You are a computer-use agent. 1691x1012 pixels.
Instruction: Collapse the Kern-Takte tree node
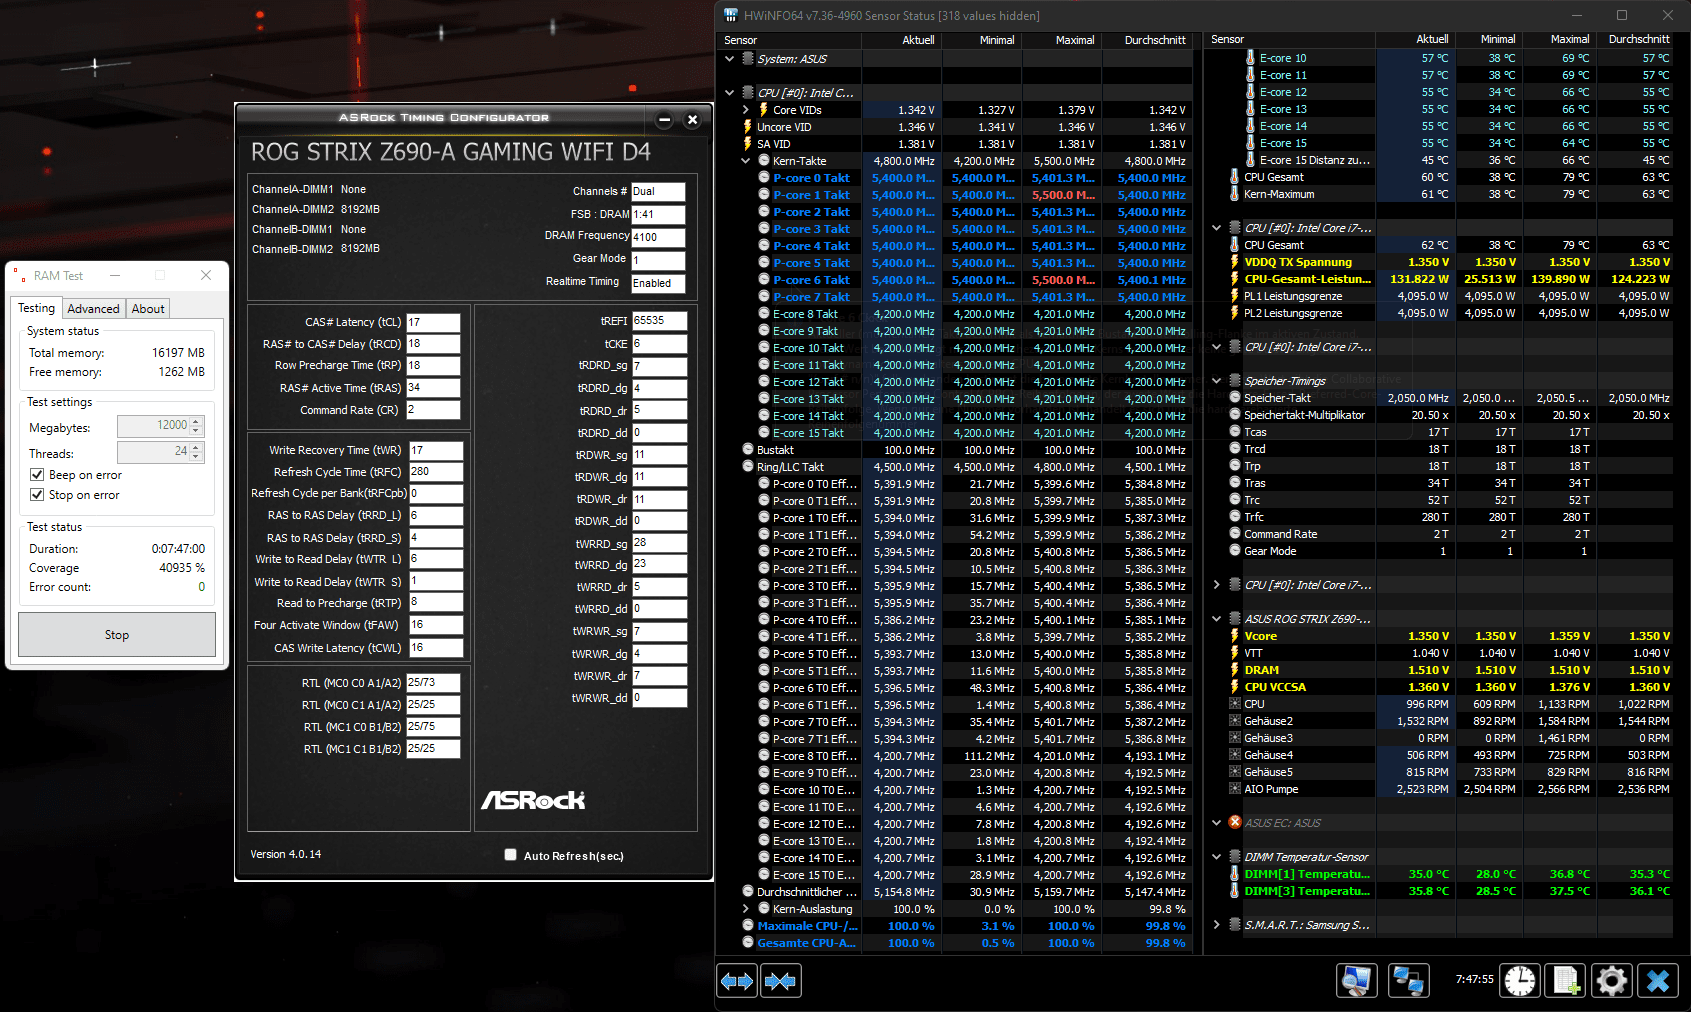[x=746, y=161]
